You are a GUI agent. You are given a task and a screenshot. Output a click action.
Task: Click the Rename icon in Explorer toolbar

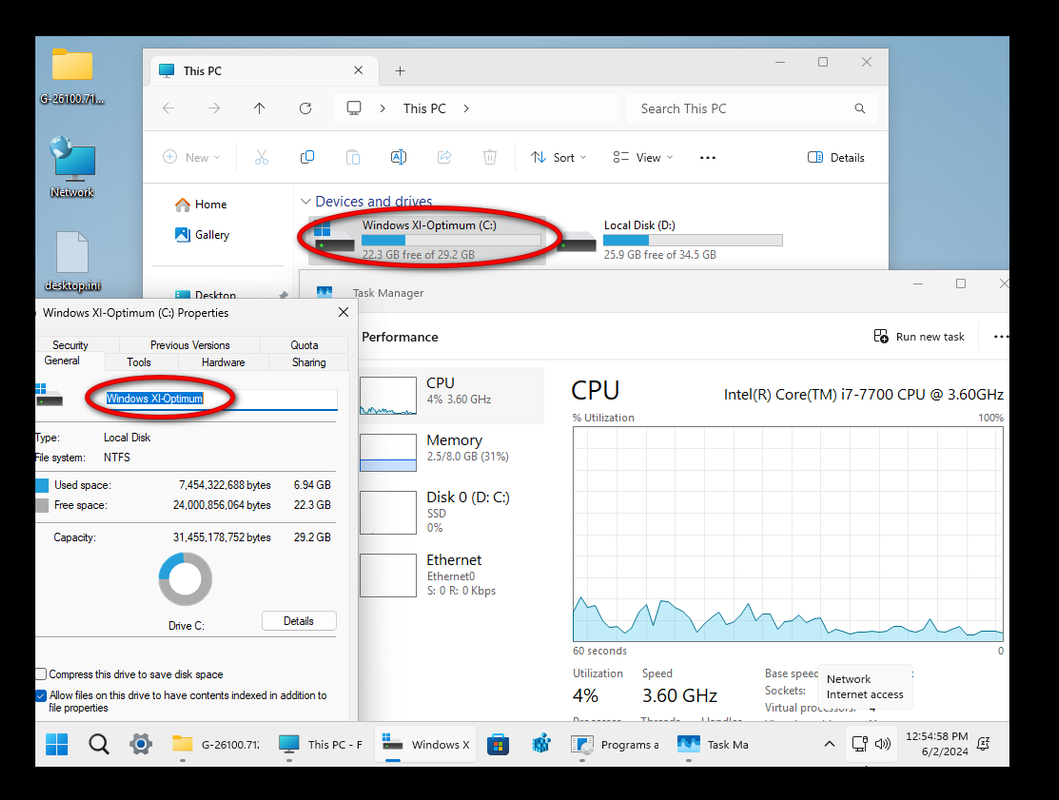(398, 157)
